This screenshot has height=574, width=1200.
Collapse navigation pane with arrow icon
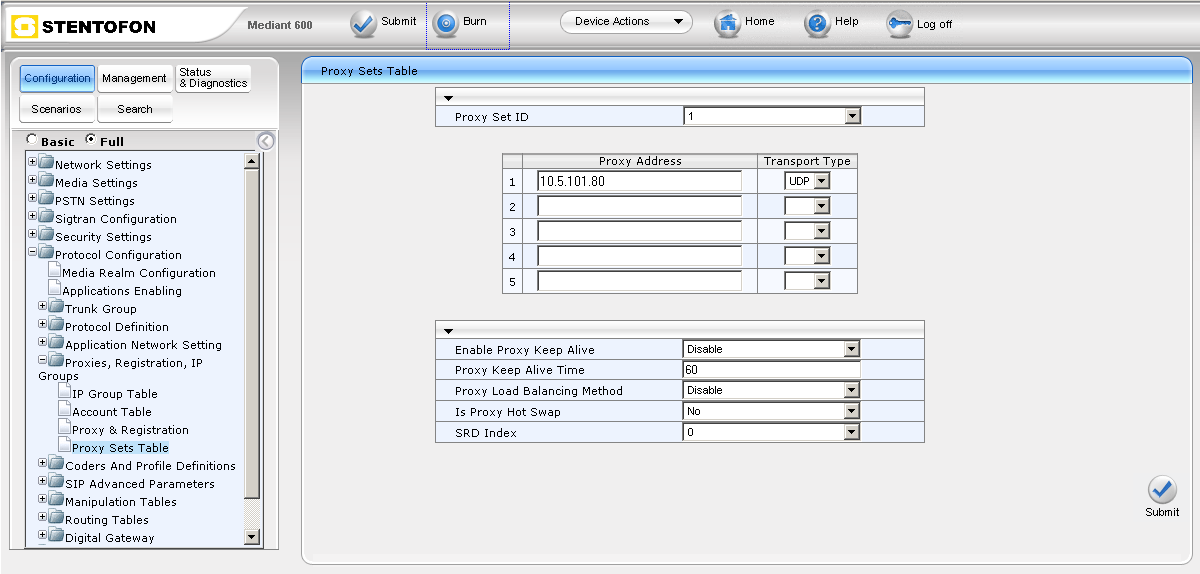265,141
